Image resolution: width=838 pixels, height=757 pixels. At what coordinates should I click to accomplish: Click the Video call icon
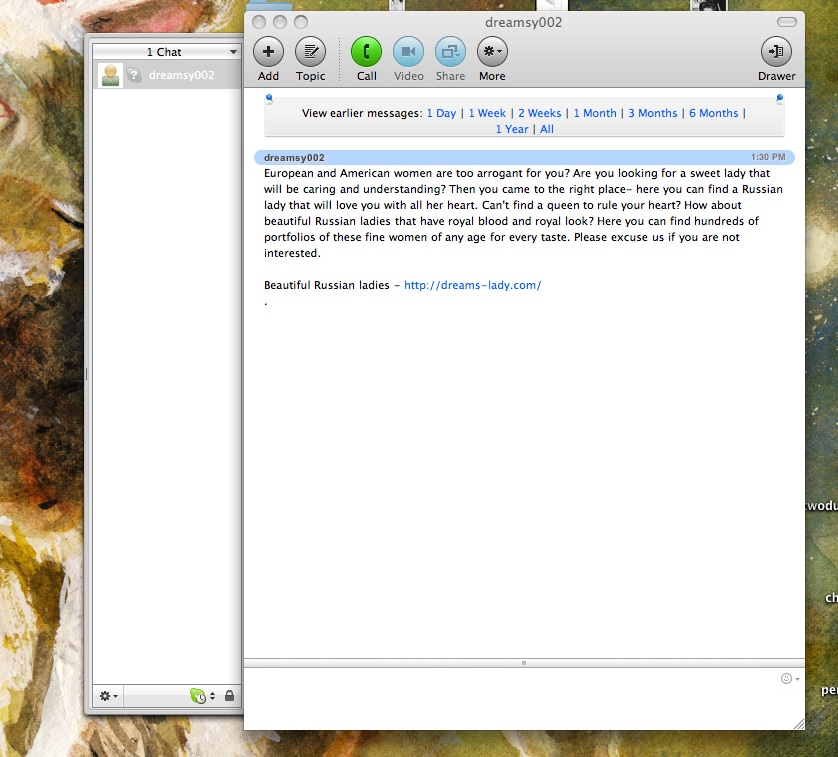click(x=408, y=51)
